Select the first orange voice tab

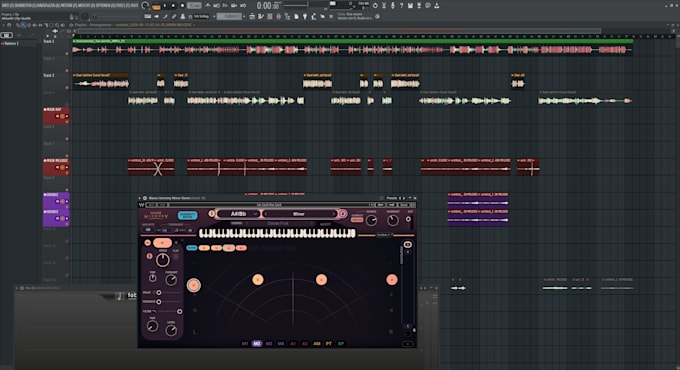pyautogui.click(x=204, y=248)
